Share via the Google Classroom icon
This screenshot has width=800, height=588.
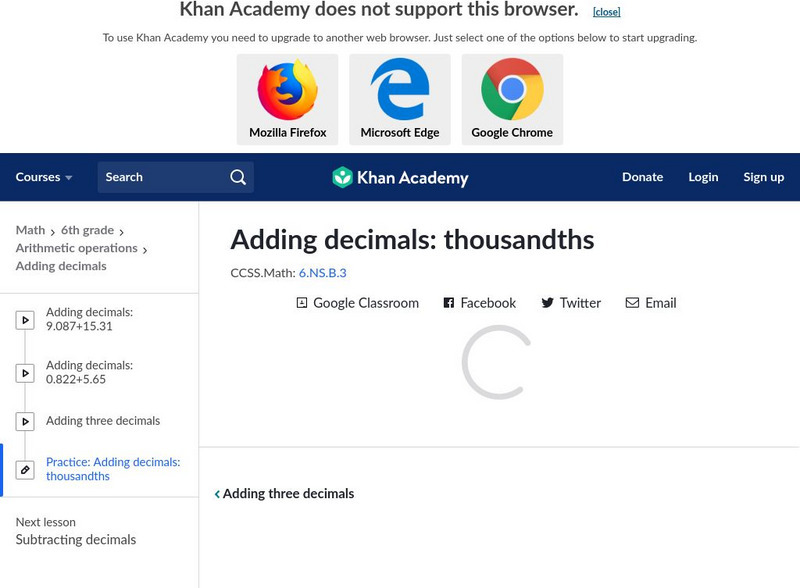point(302,303)
